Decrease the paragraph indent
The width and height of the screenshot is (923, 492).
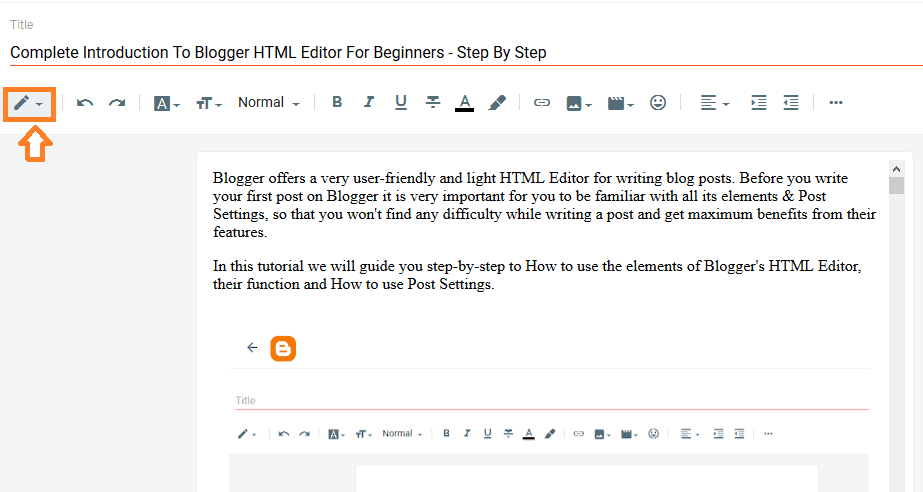(791, 103)
